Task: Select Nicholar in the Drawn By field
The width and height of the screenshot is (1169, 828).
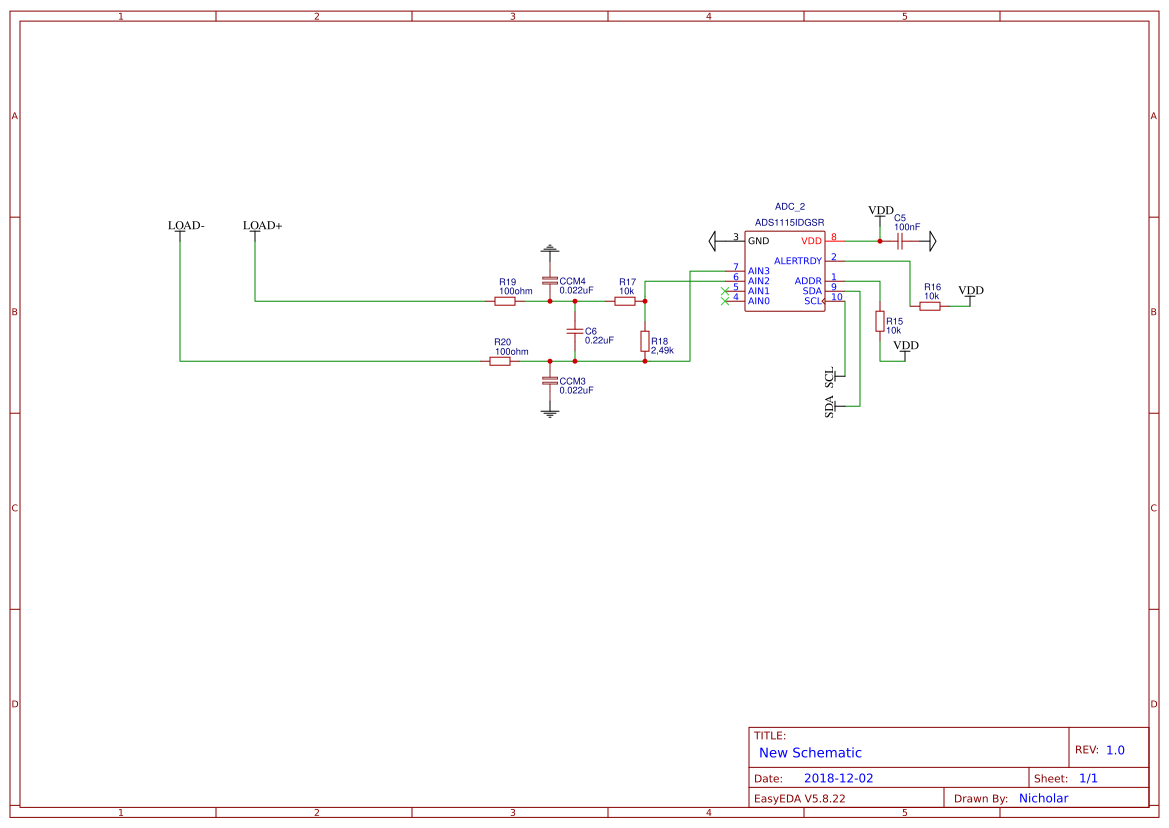Action: point(1043,798)
